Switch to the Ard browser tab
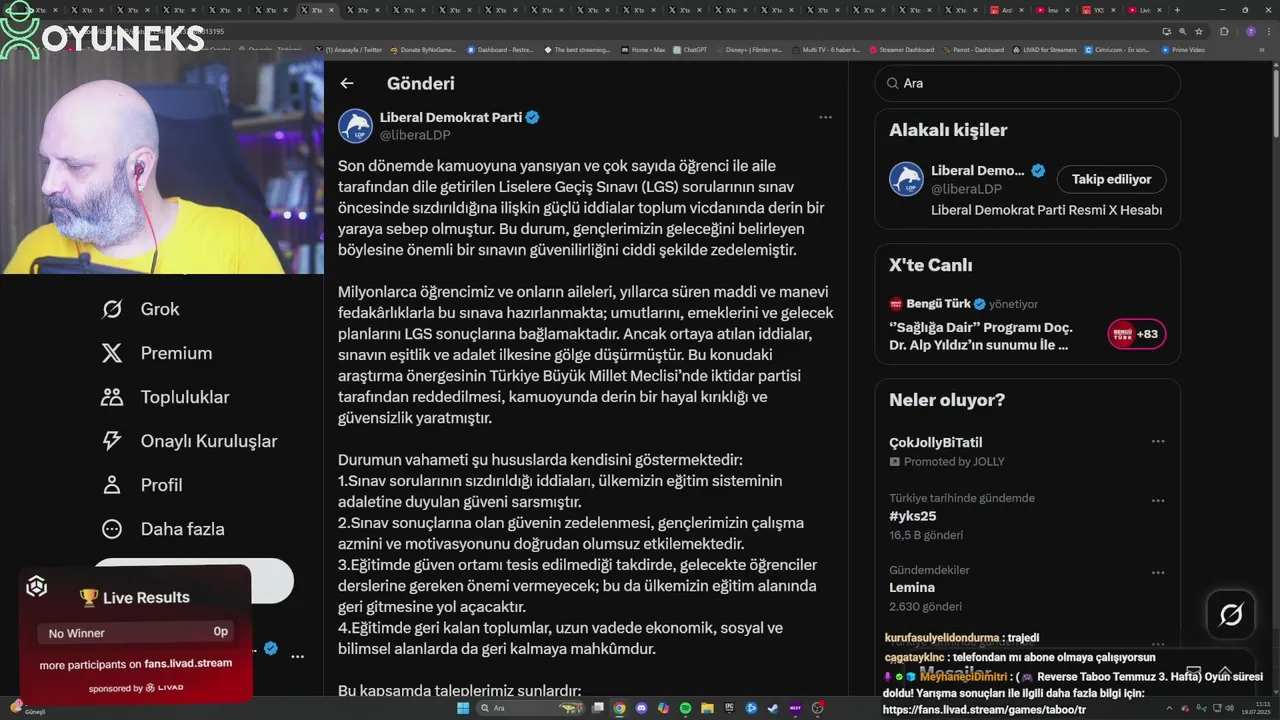 (1008, 10)
